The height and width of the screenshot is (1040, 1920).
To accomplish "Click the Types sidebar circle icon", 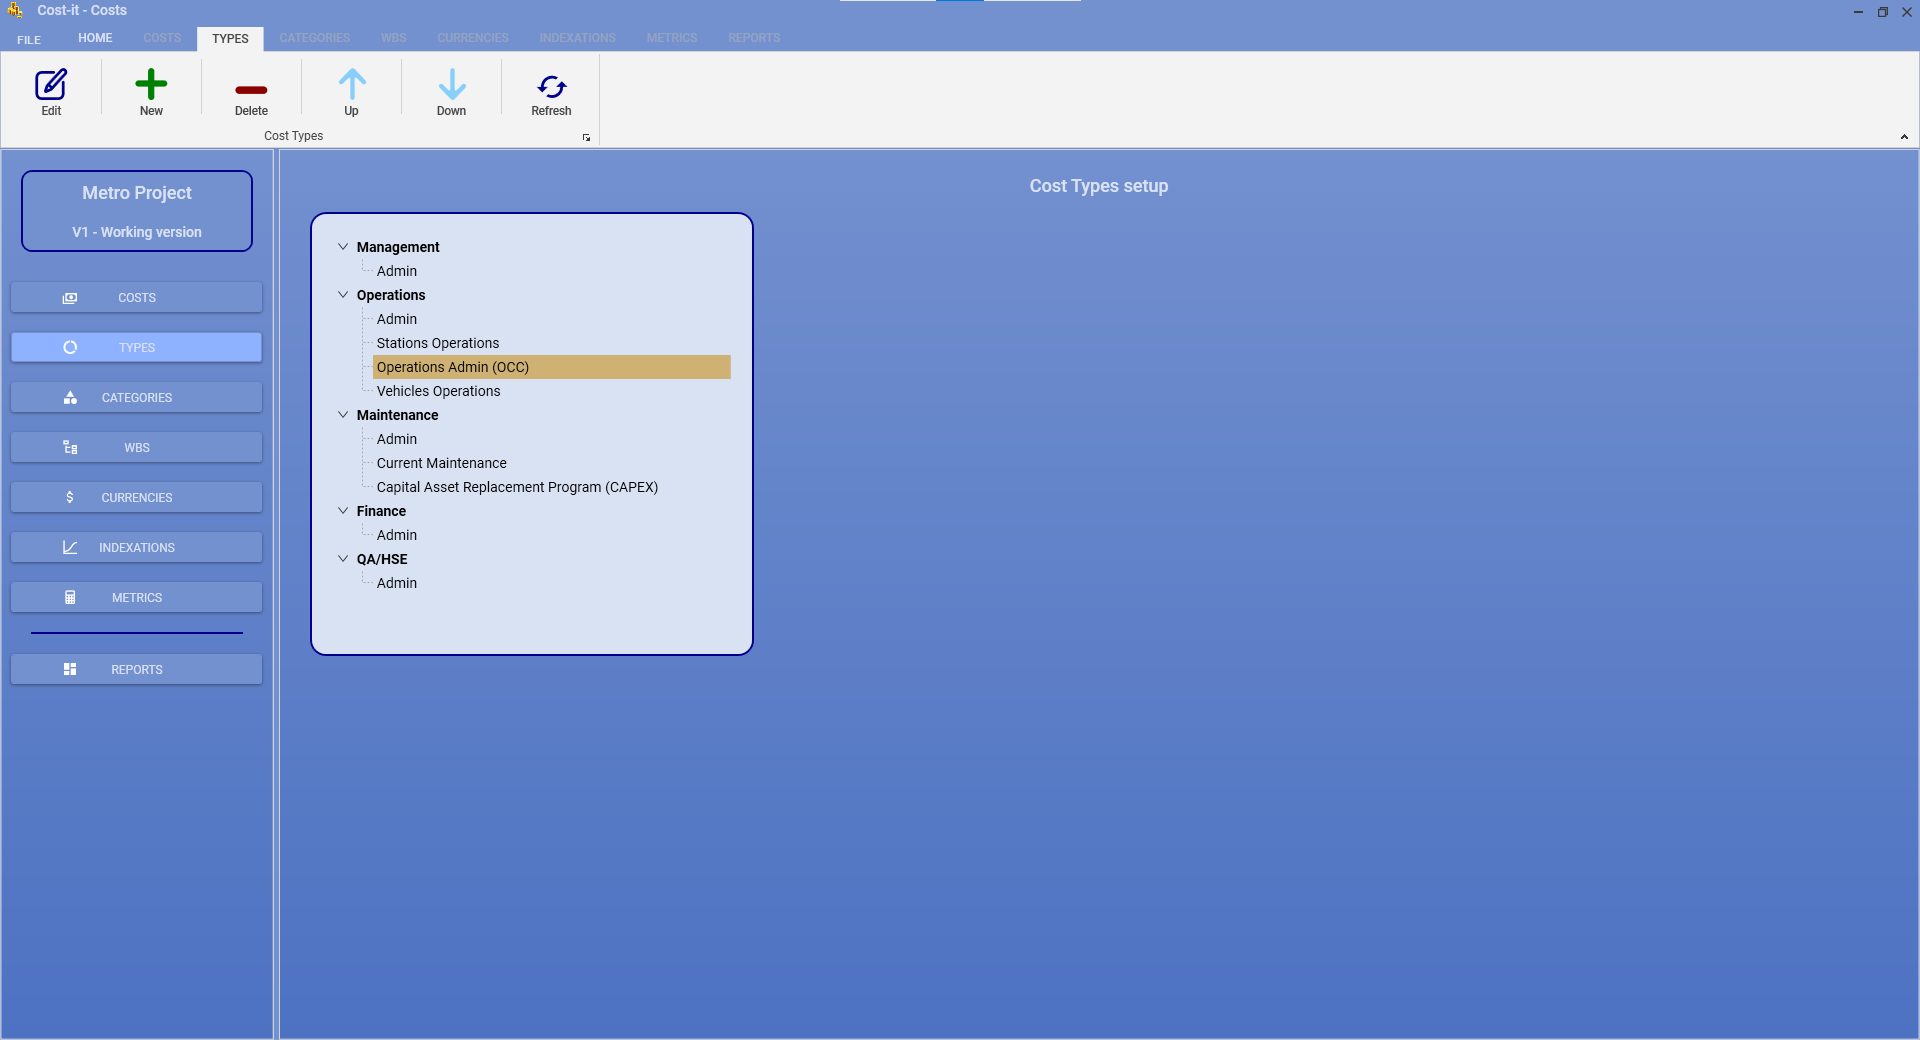I will point(70,348).
